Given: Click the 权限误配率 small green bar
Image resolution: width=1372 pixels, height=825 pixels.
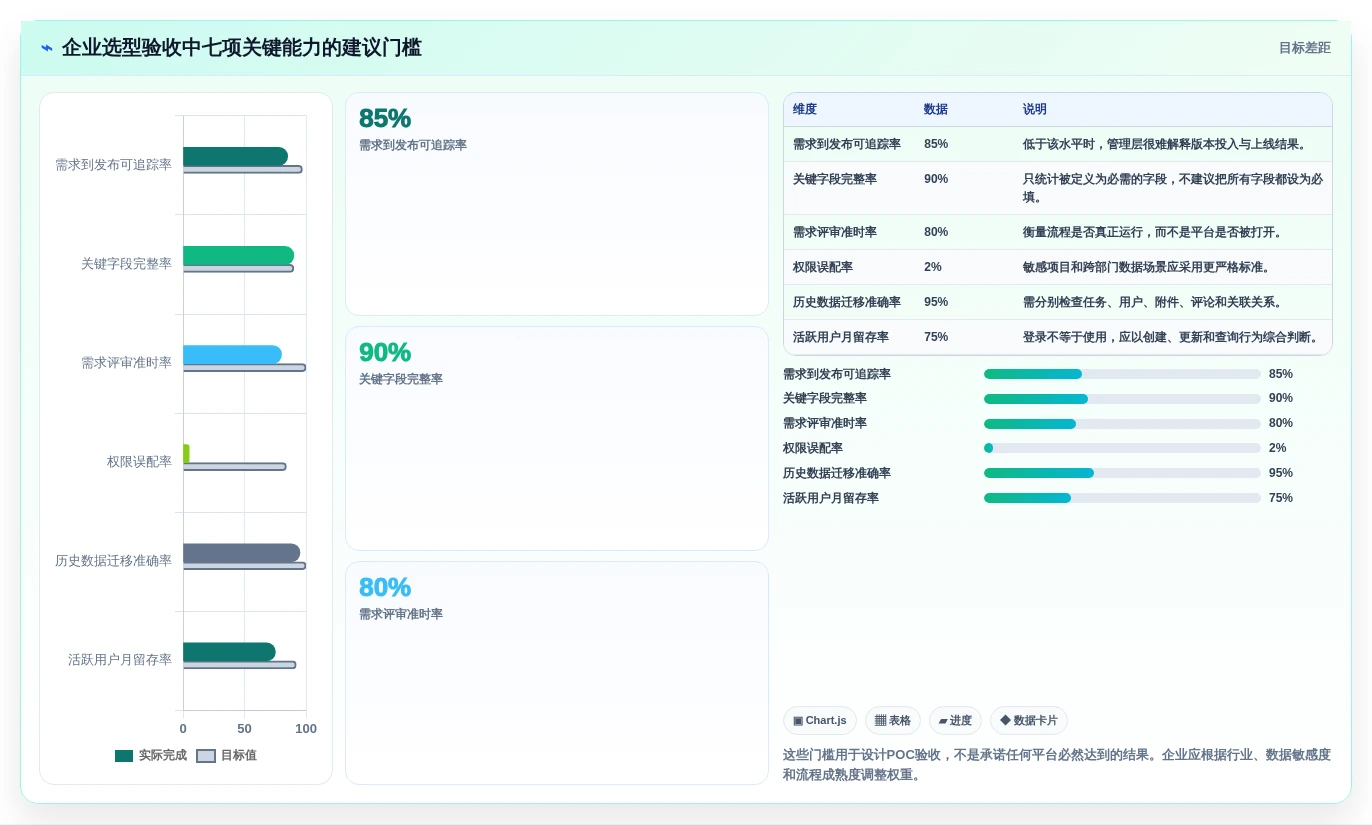Looking at the screenshot, I should pyautogui.click(x=186, y=454).
